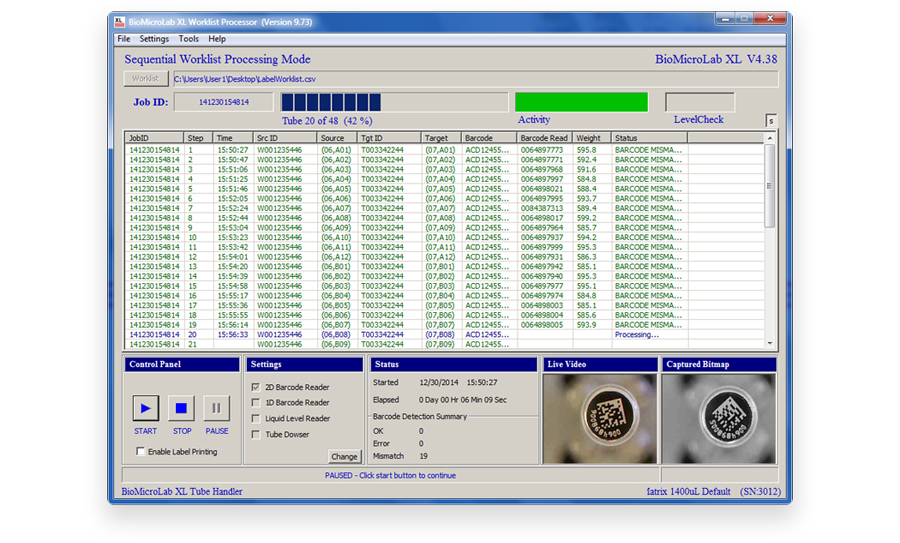Select the row with time 15:54:20
Screen dimensions: 900x543
coord(445,267)
